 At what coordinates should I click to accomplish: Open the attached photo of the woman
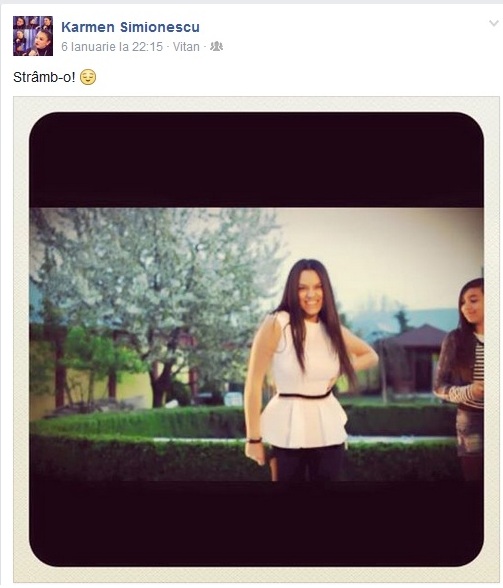[x=256, y=339]
